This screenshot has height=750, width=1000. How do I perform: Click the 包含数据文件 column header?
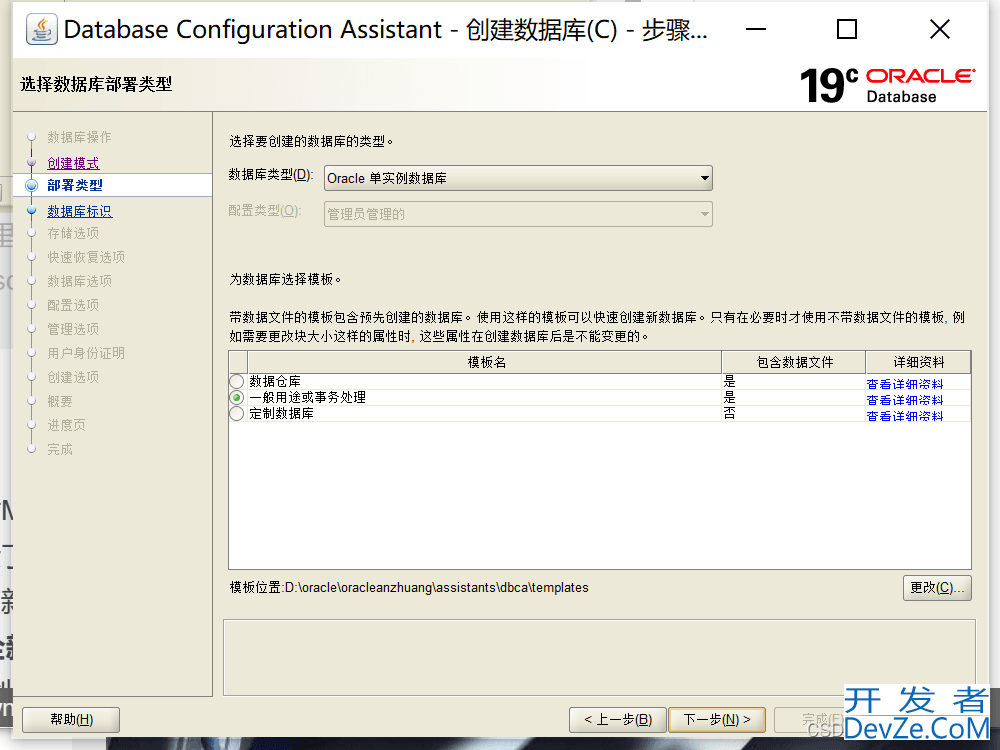[794, 362]
